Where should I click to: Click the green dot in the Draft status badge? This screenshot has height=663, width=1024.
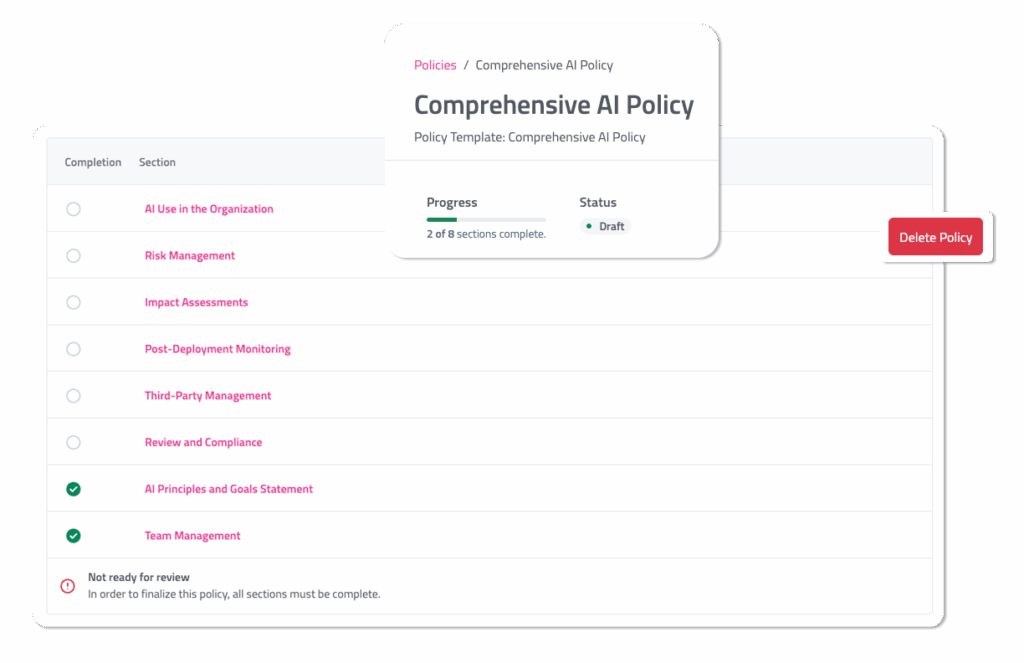click(589, 227)
